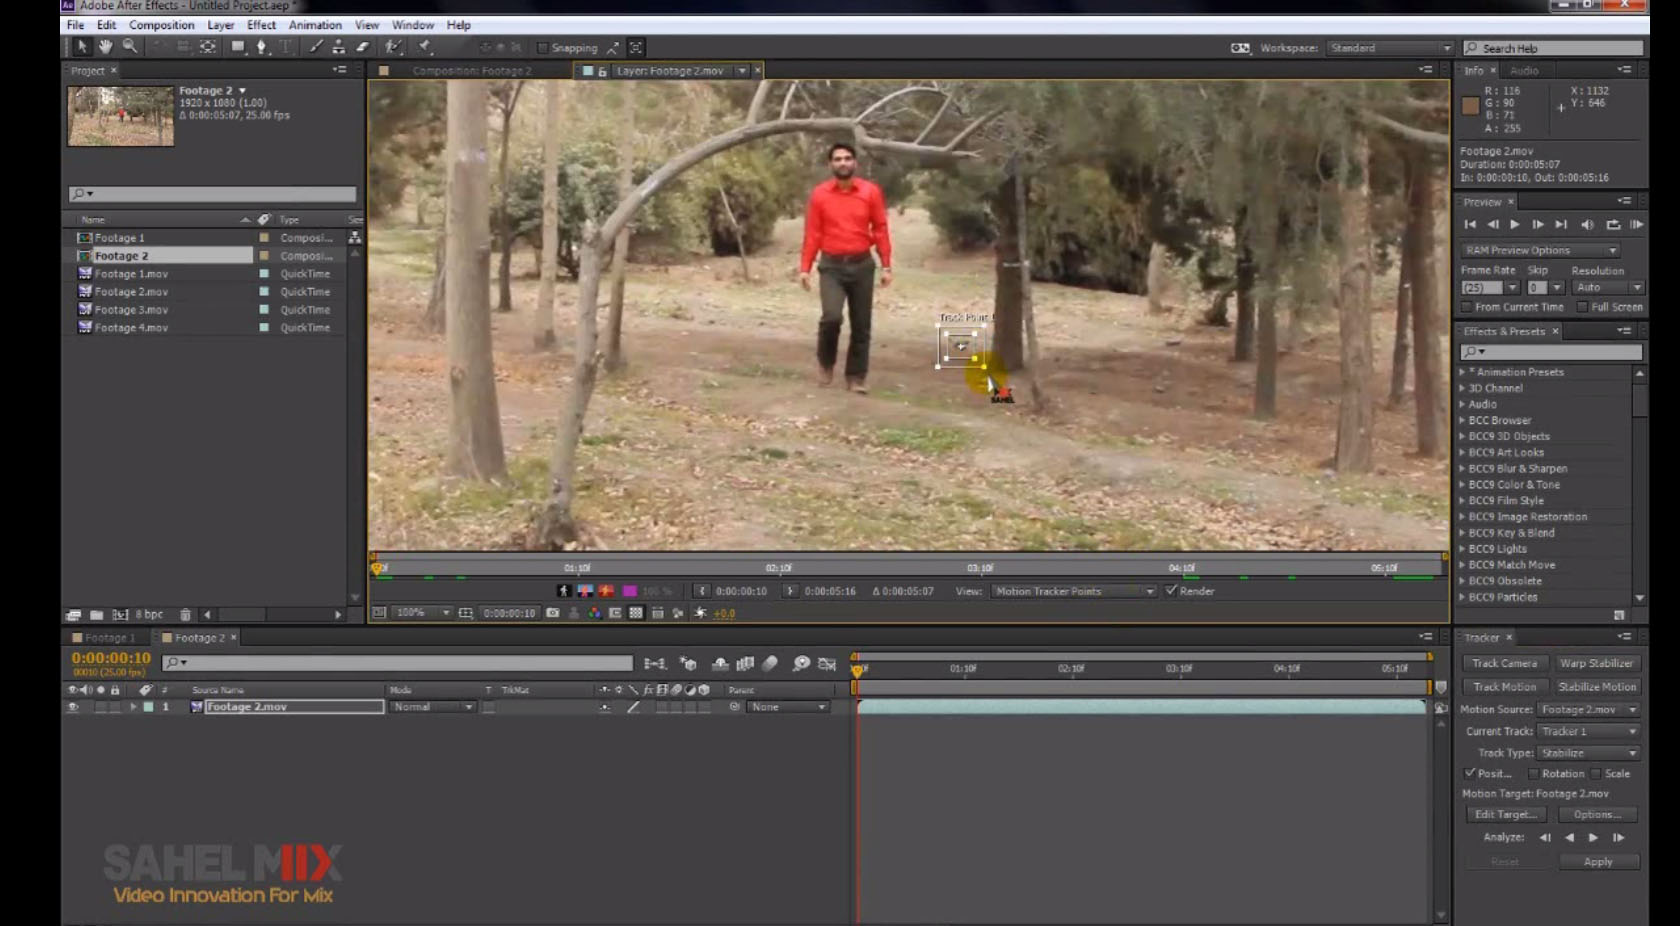
Task: Select the Puppet Pin tool
Action: 425,47
